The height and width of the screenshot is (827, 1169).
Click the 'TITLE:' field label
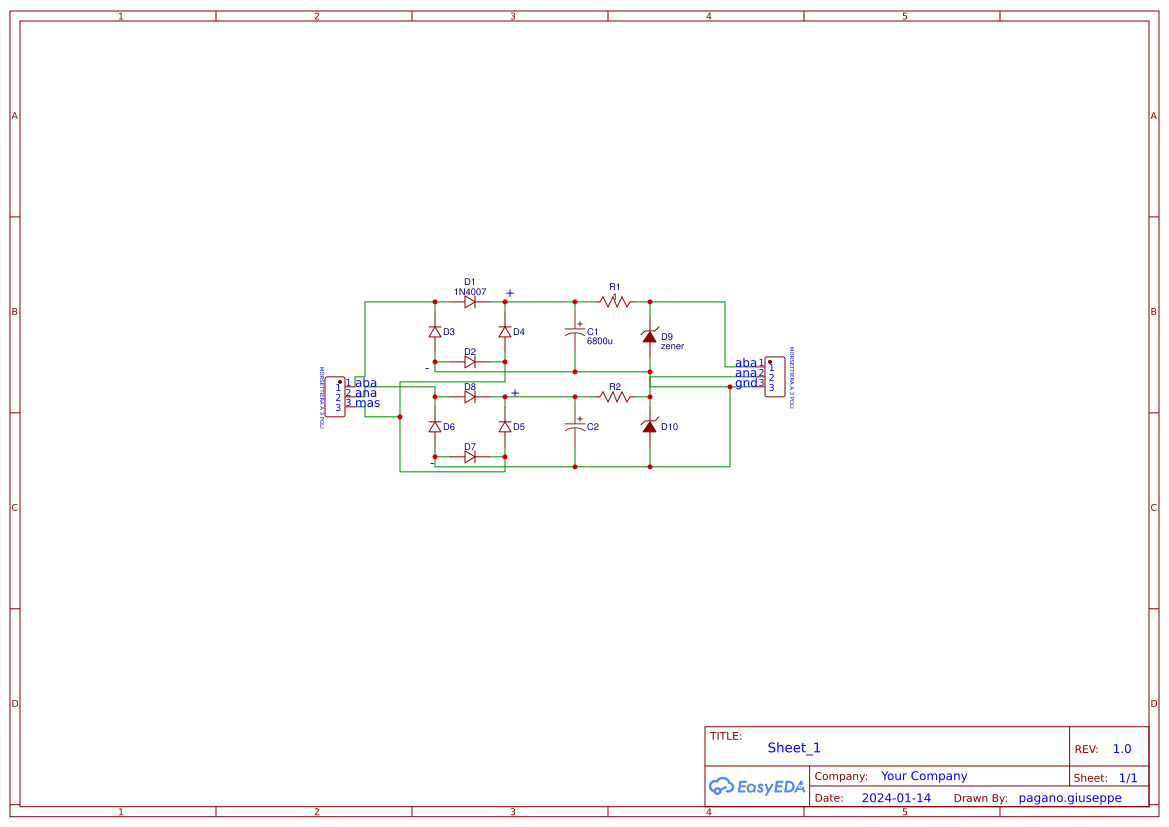[x=725, y=736]
